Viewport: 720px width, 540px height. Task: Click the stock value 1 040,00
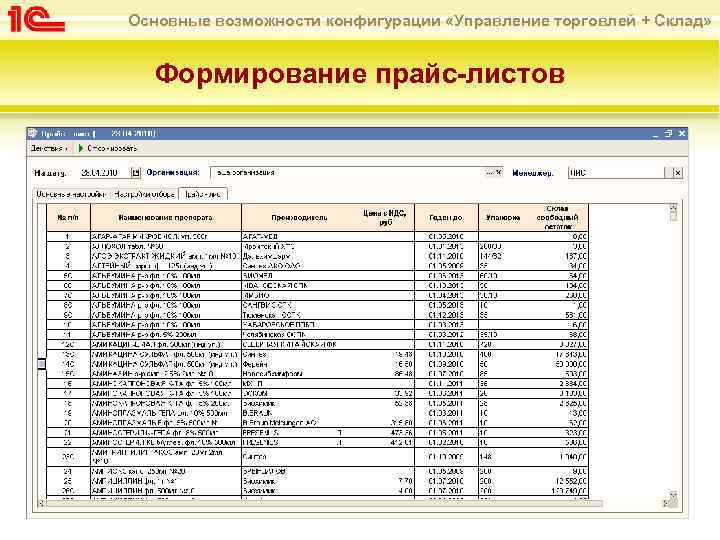click(573, 457)
